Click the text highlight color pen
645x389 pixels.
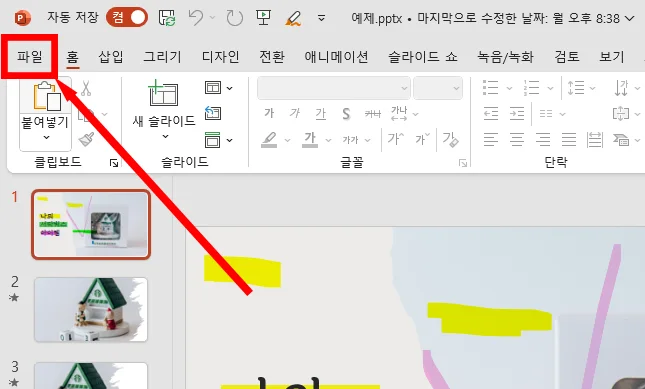(x=269, y=139)
